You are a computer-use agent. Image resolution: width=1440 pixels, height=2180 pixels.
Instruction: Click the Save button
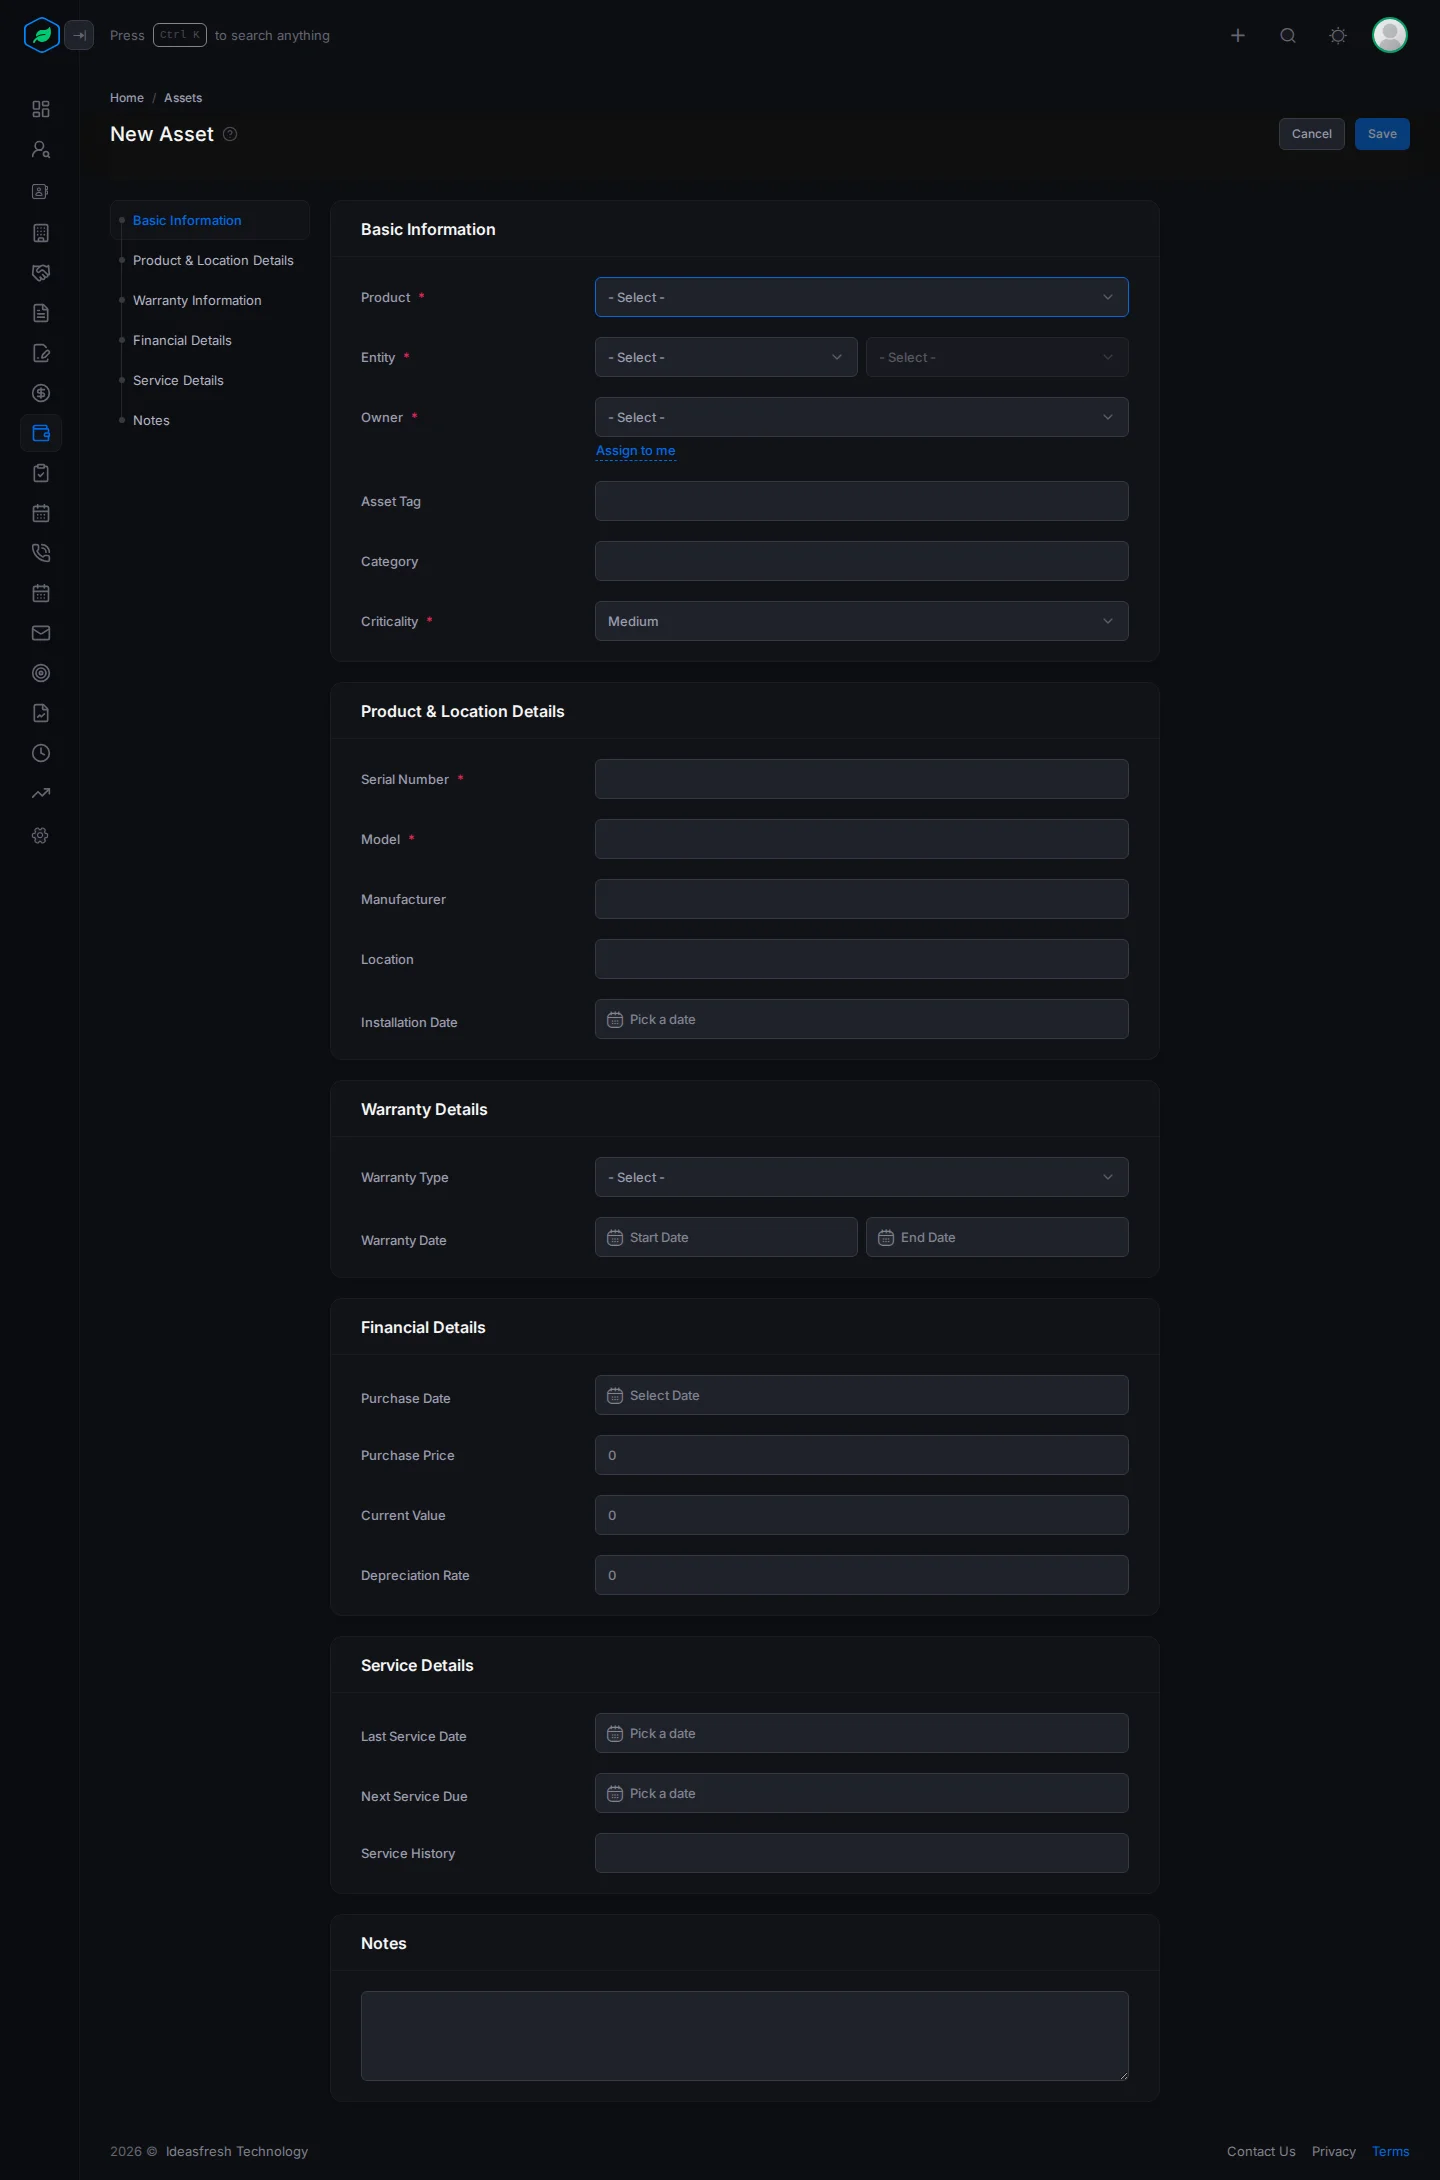tap(1382, 134)
